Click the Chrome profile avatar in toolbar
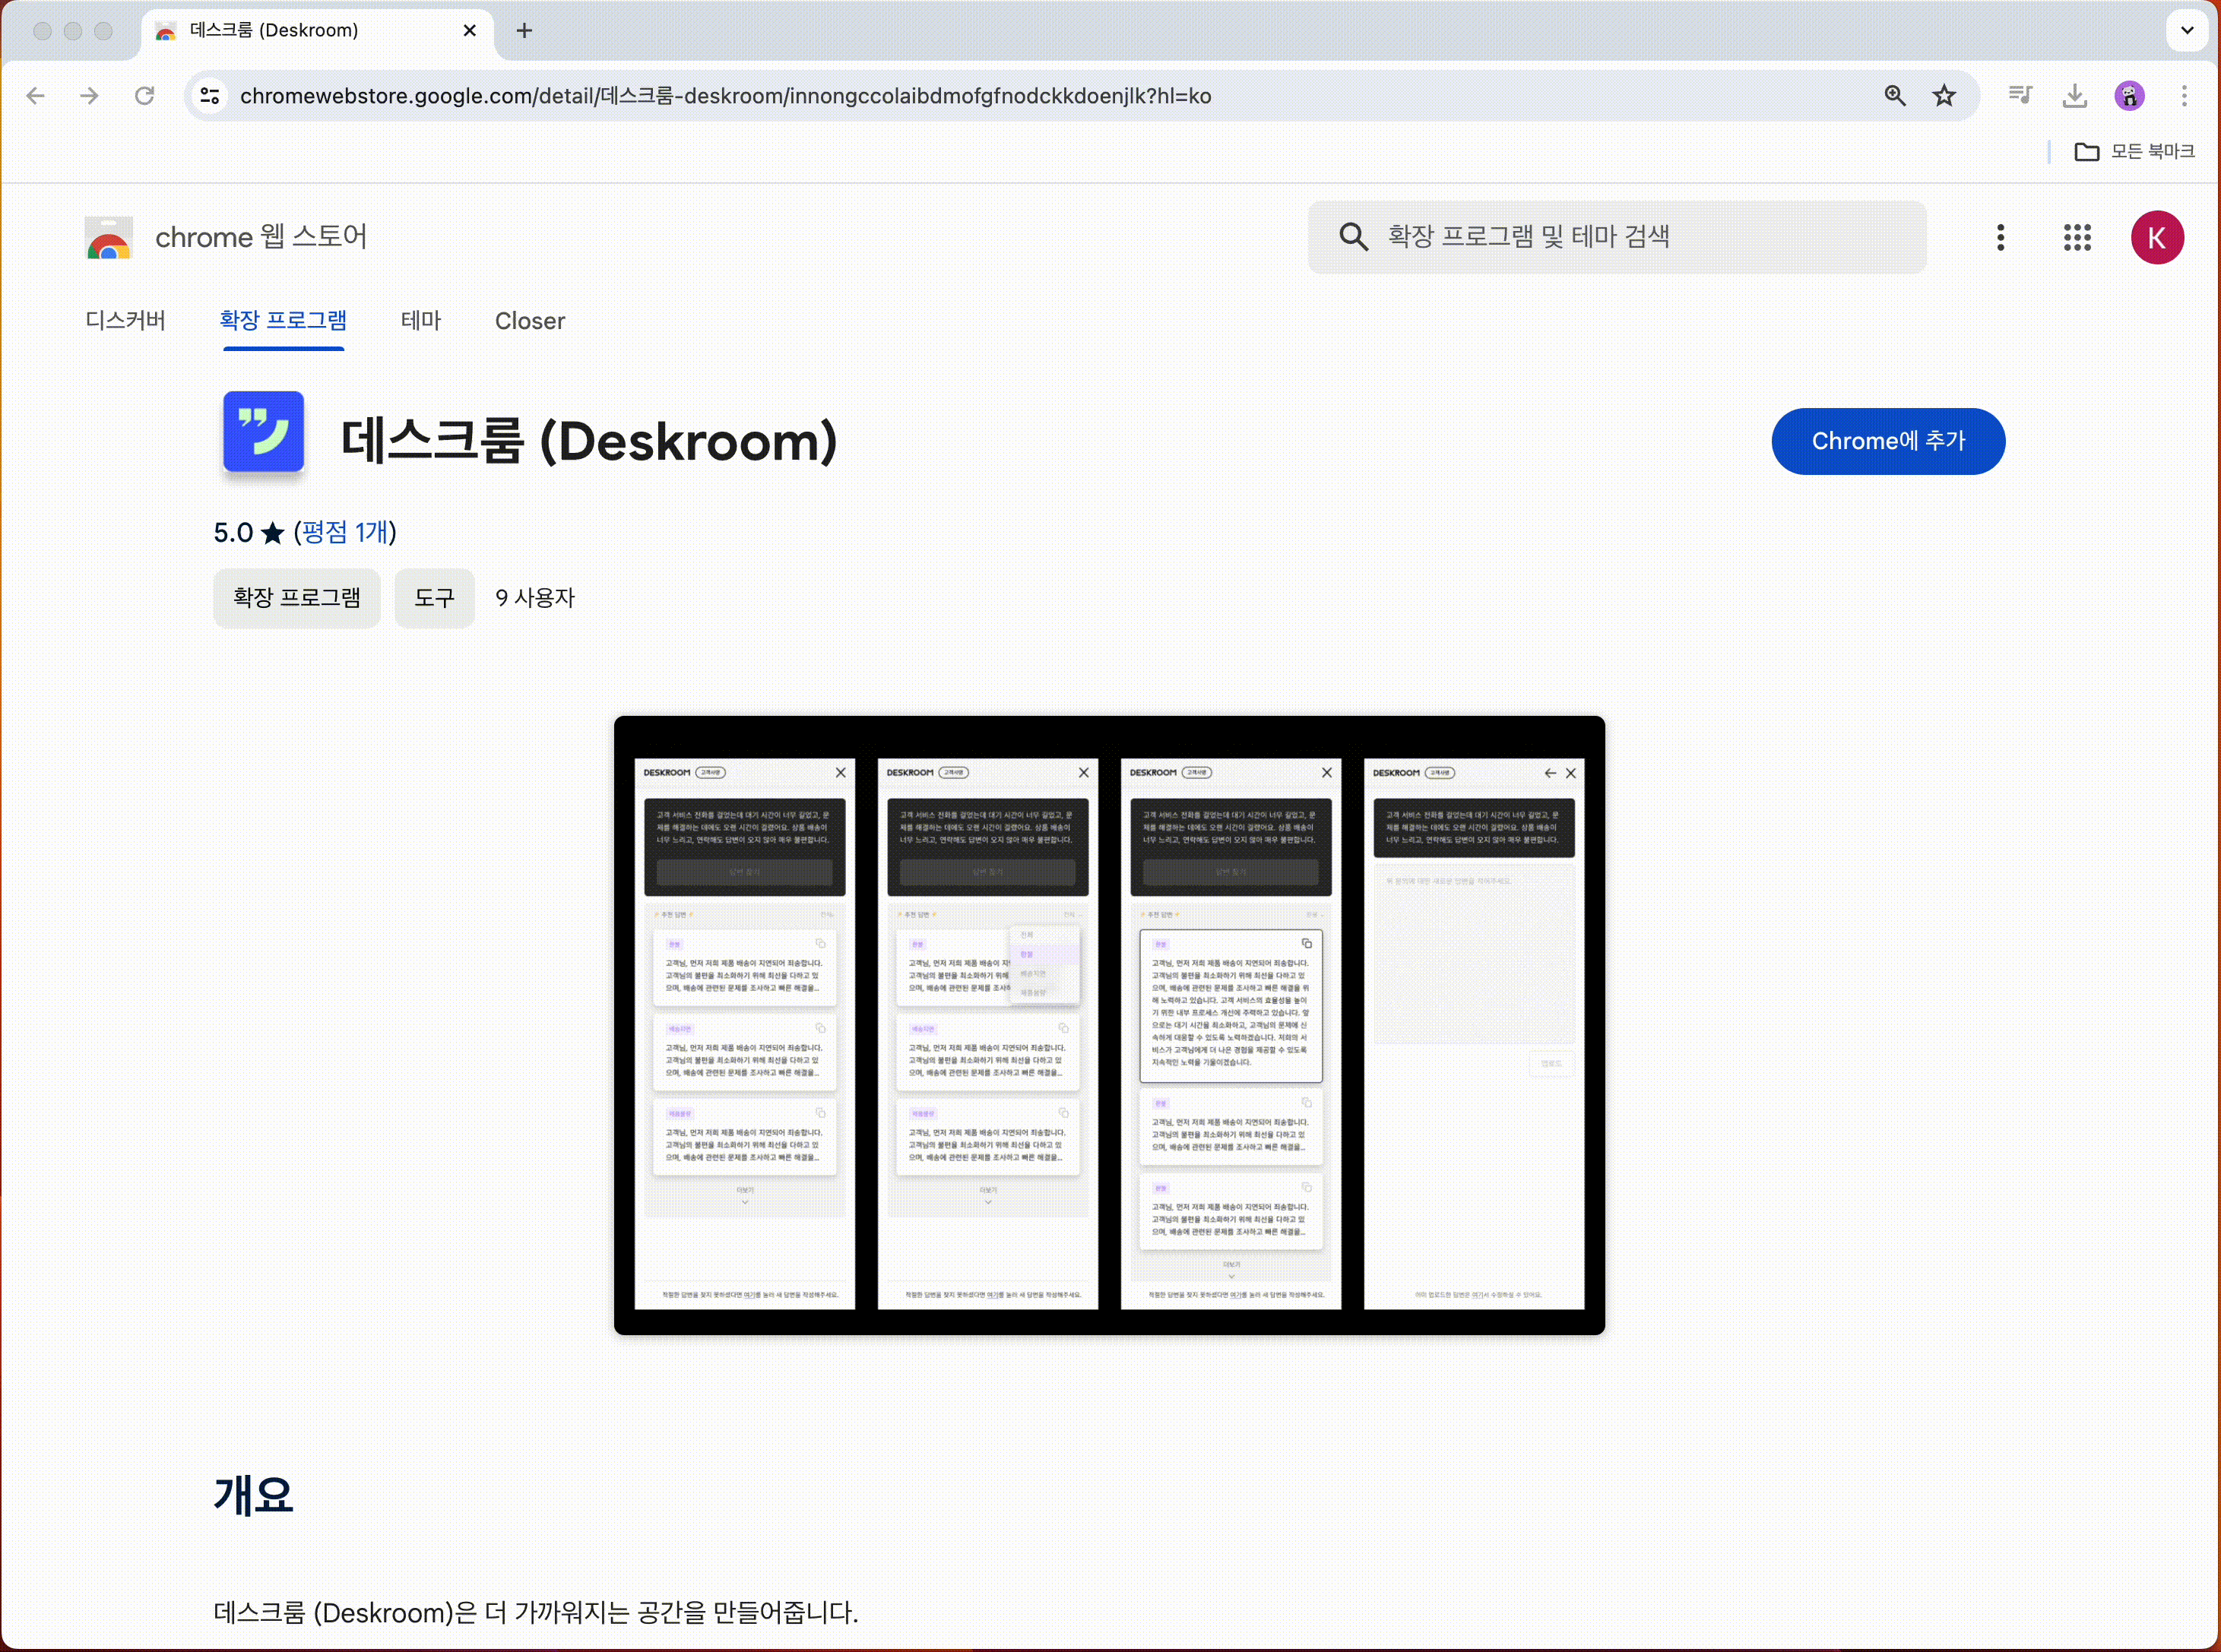This screenshot has height=1652, width=2221. point(2130,96)
